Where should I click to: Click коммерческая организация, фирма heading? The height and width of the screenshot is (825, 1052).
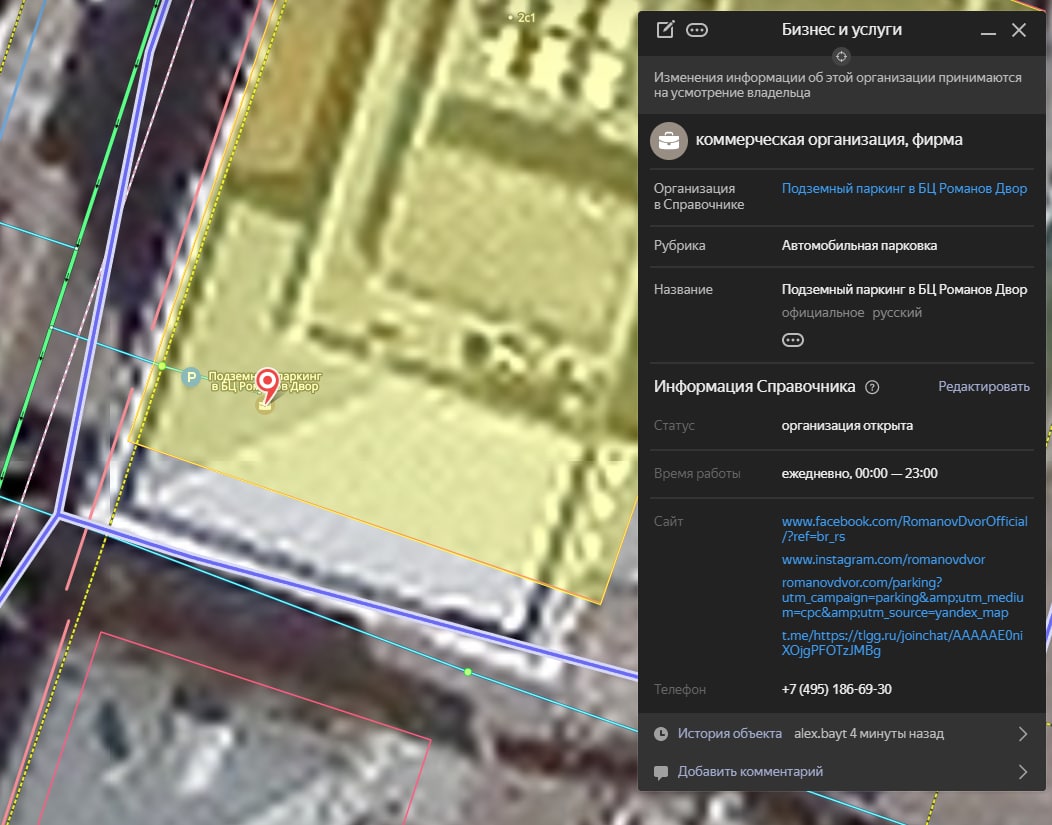tap(829, 140)
